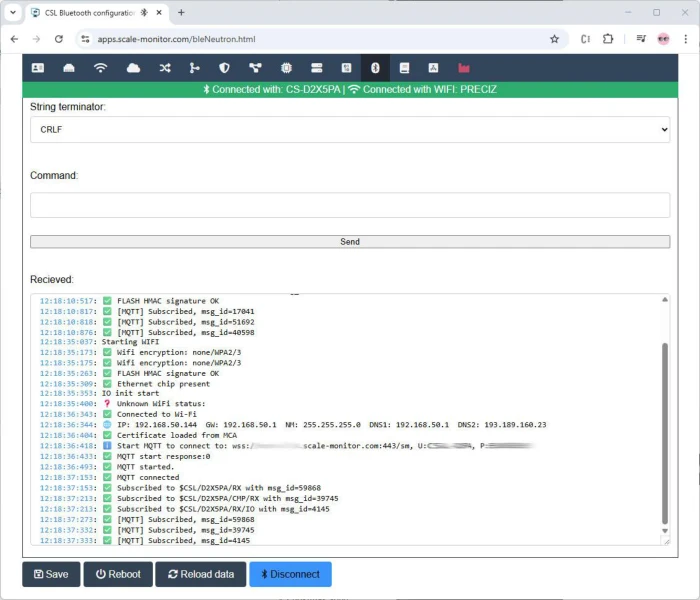Focus the Command input field
The image size is (700, 600).
tap(350, 205)
